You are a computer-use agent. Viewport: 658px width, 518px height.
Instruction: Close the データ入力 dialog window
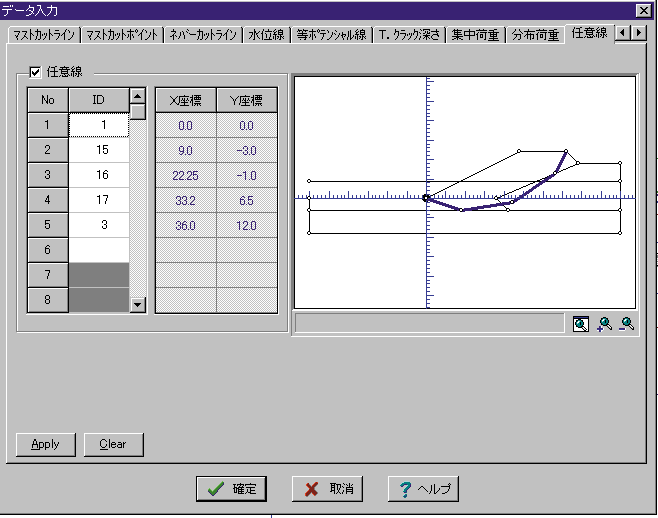coord(643,10)
